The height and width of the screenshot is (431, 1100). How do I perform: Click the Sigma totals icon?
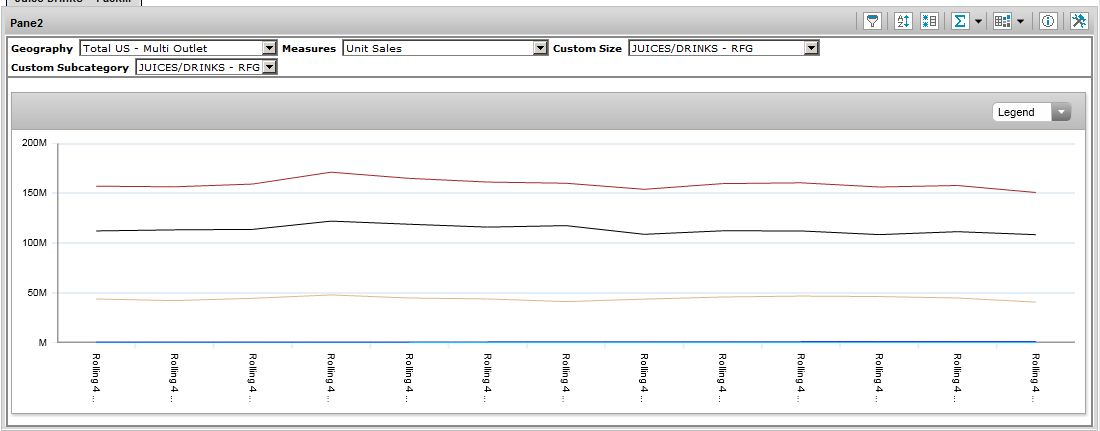(x=960, y=21)
